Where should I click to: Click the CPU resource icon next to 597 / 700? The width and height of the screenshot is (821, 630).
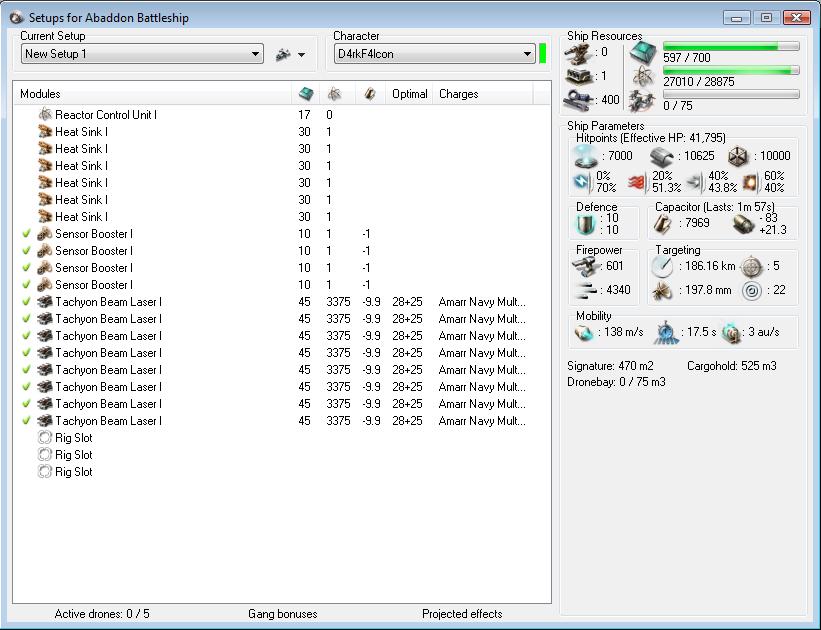click(642, 52)
